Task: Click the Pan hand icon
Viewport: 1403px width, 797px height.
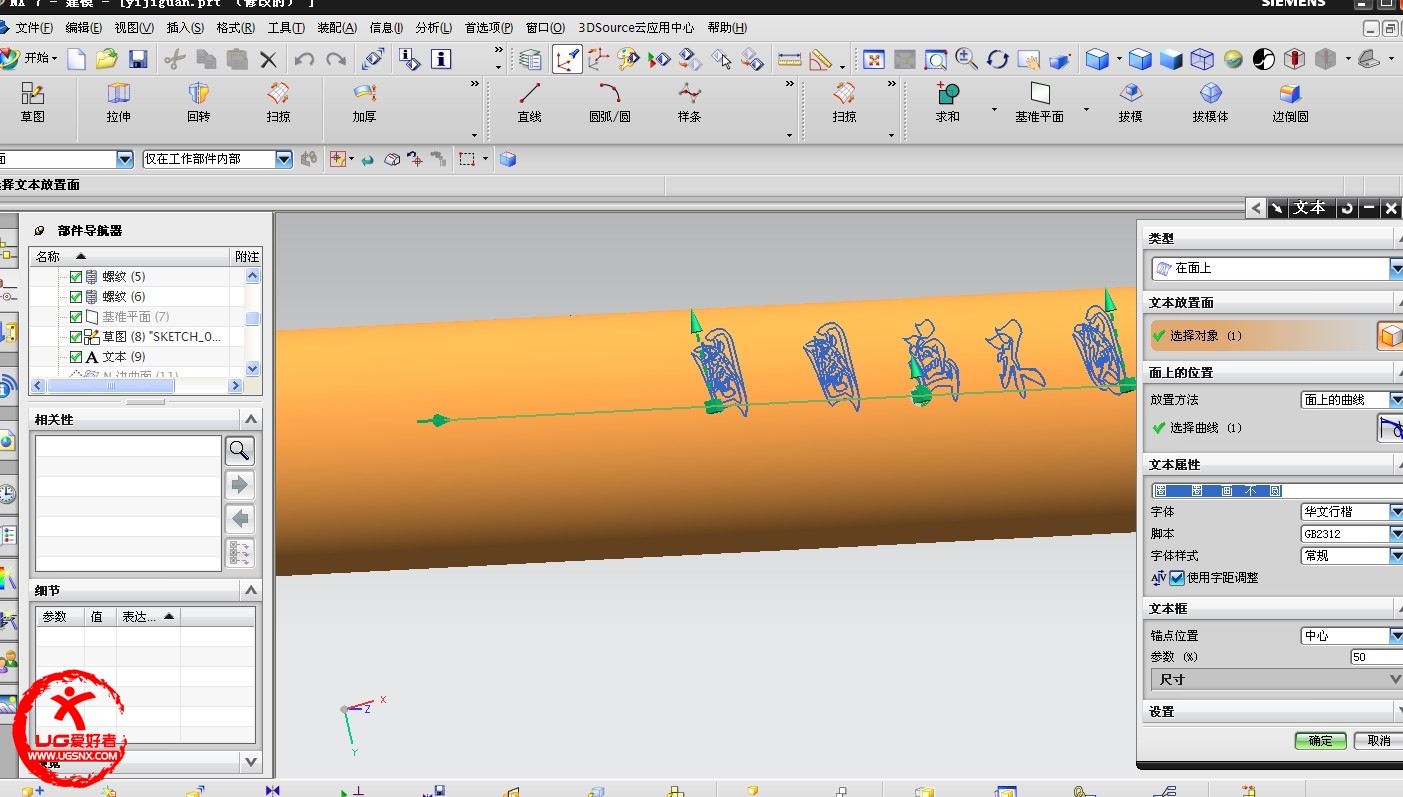Action: 1028,59
